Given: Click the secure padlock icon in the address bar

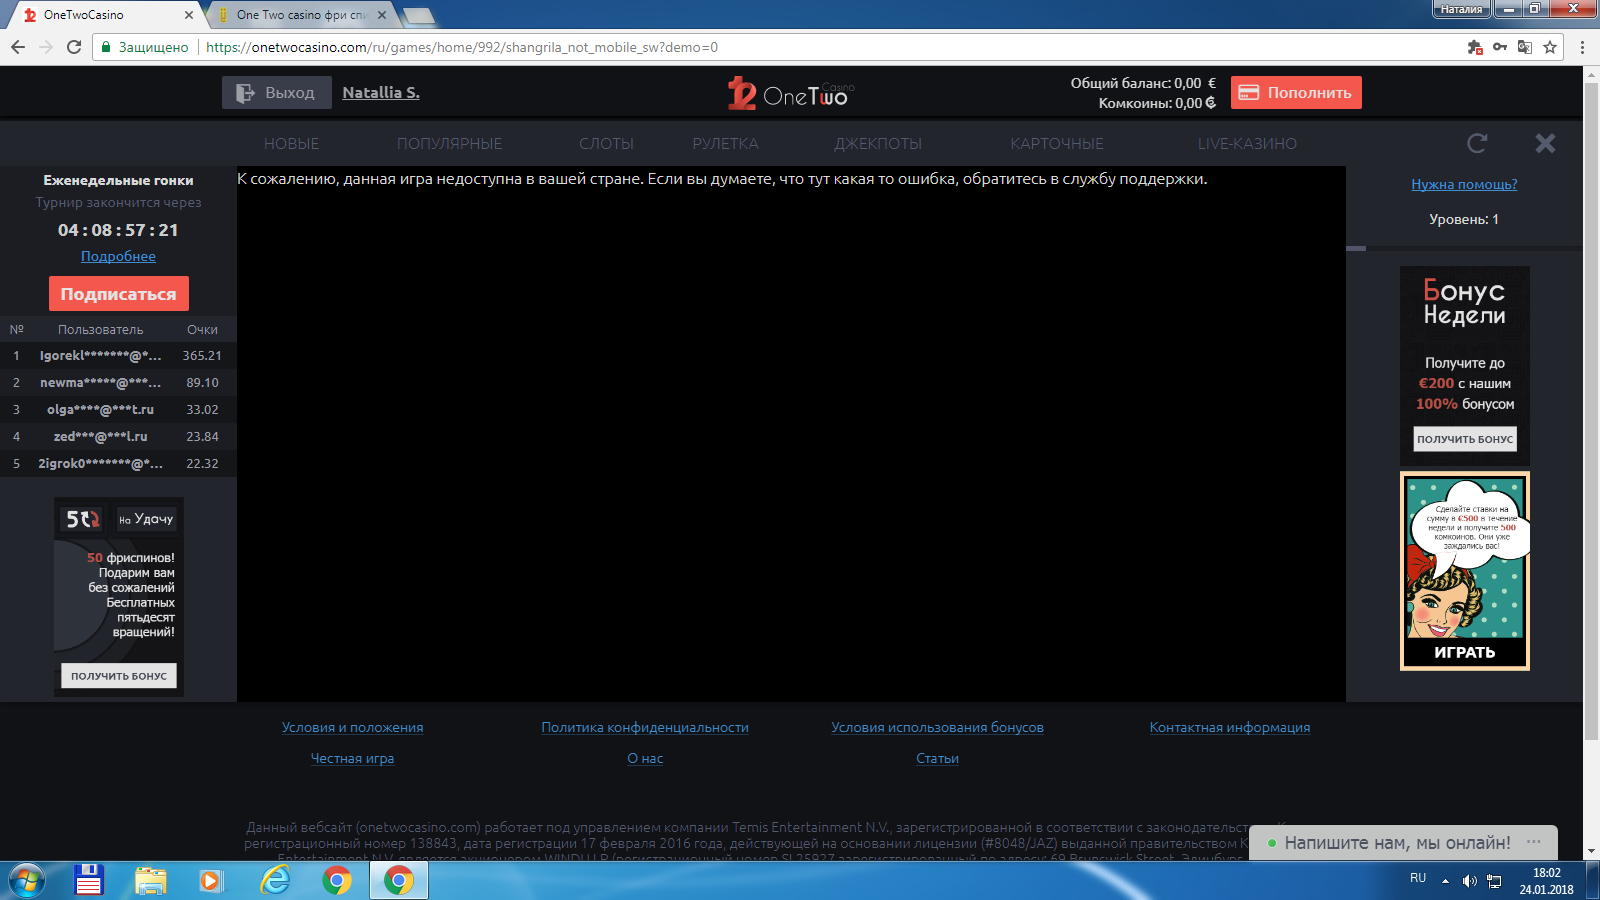Looking at the screenshot, I should [106, 47].
